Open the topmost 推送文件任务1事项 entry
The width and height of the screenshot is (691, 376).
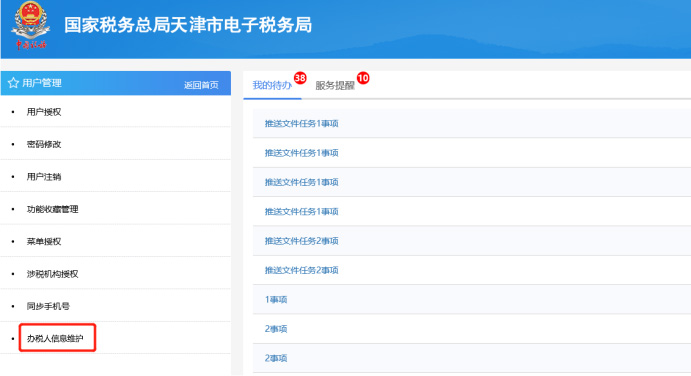301,123
